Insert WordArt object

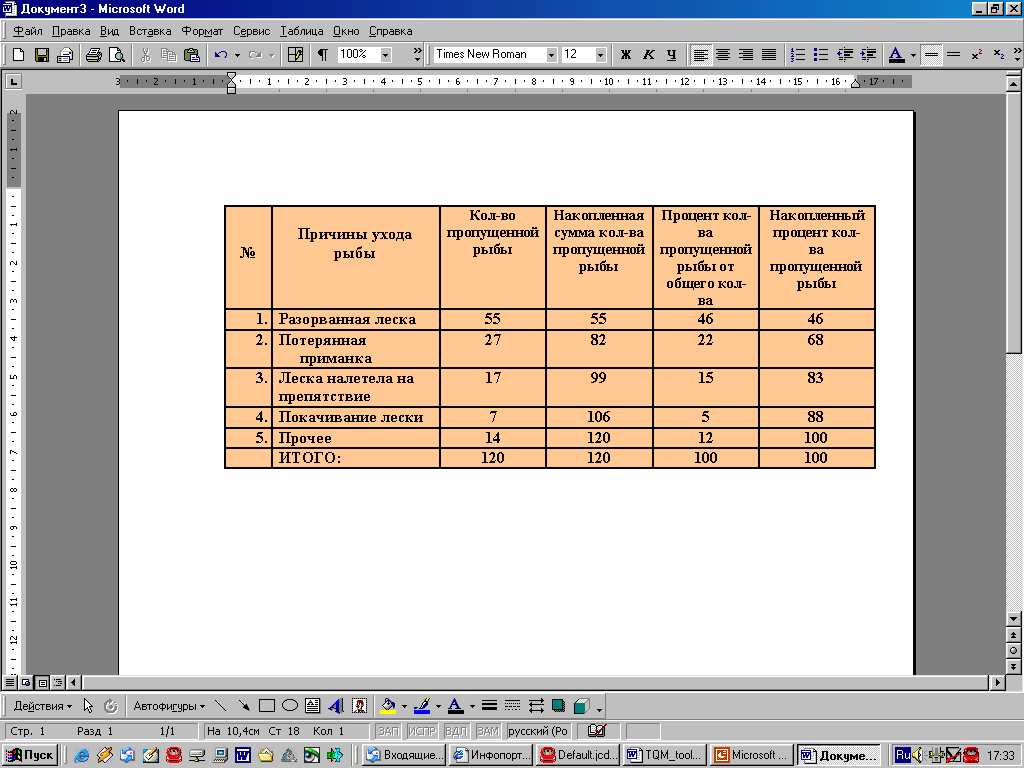click(x=336, y=706)
